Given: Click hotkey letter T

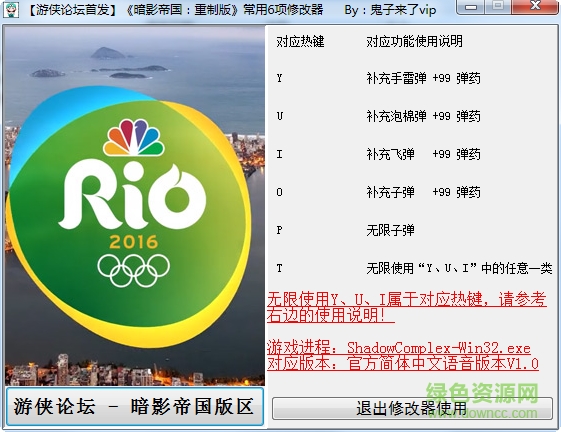Looking at the screenshot, I should 279,268.
